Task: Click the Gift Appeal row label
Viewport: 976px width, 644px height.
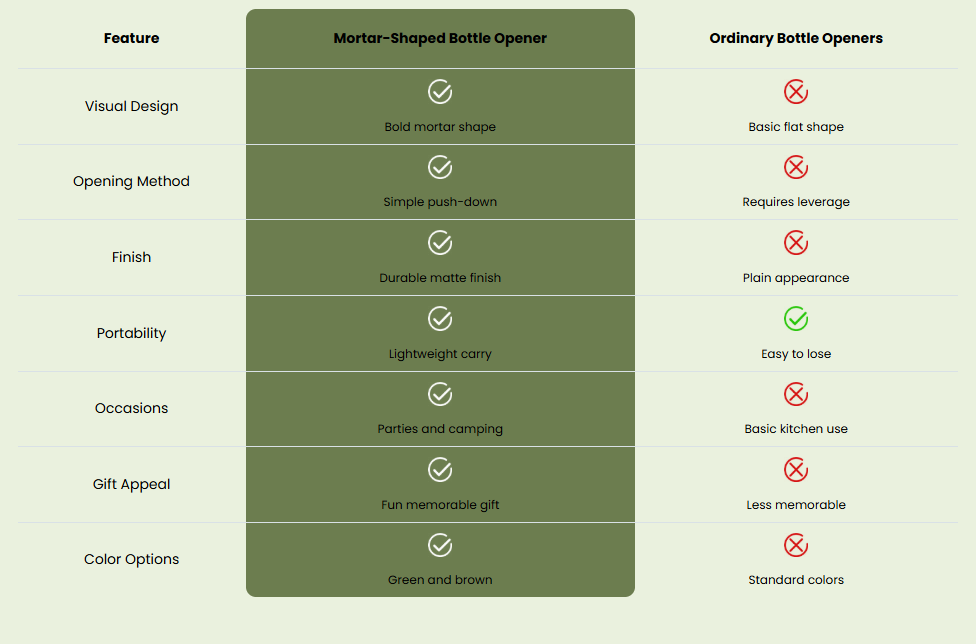Action: point(131,484)
